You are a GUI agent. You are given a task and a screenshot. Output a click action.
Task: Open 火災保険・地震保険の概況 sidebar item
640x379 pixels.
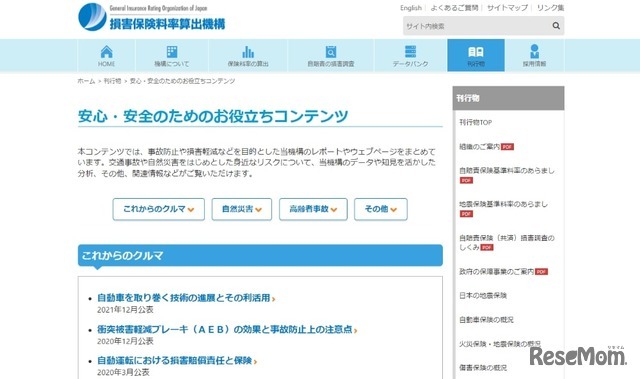(x=500, y=344)
